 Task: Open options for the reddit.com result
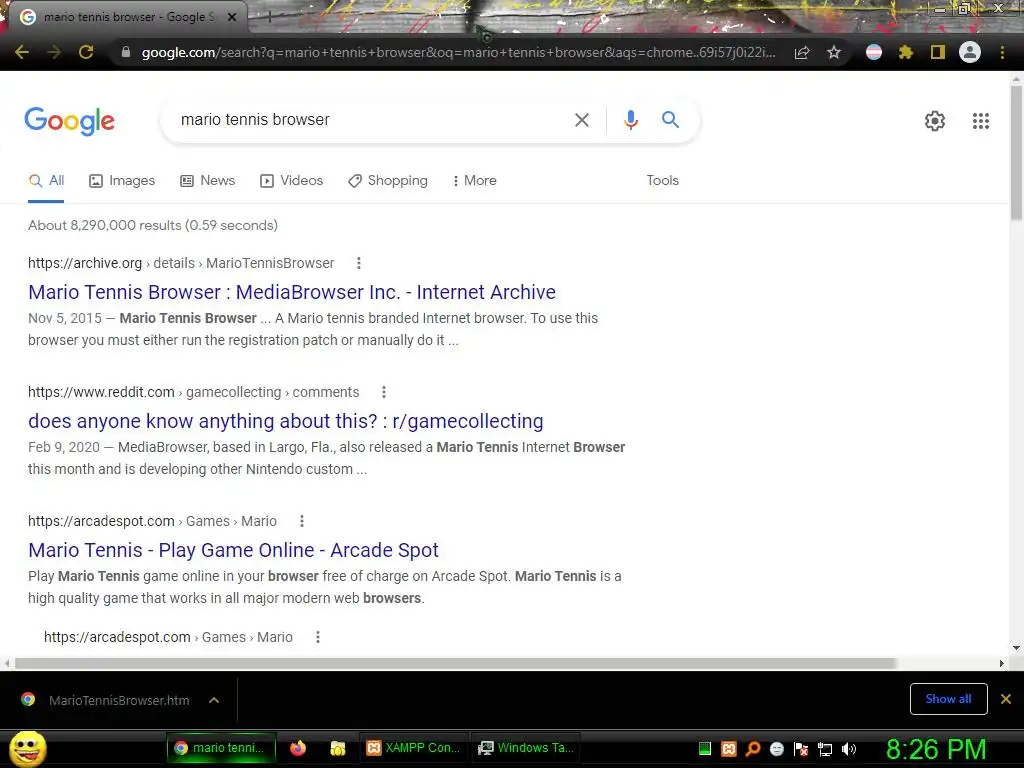384,392
